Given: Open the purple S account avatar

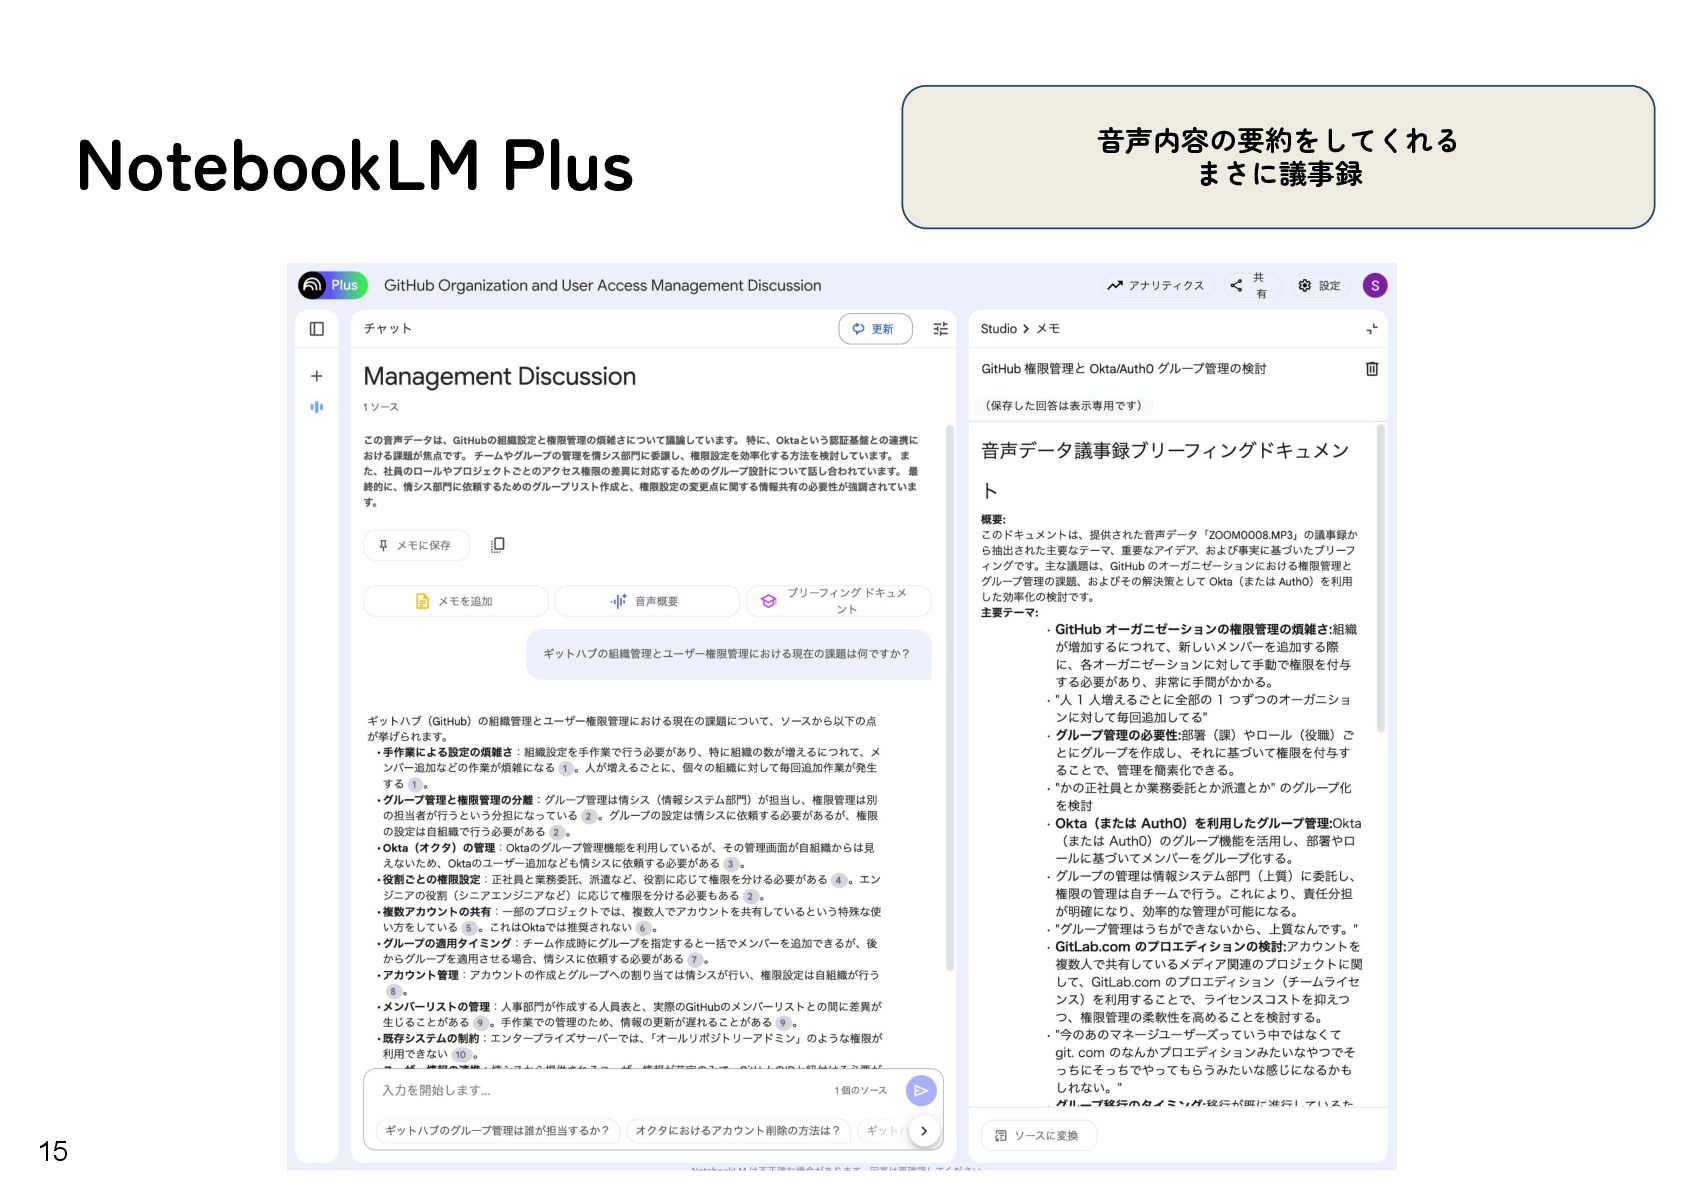Looking at the screenshot, I should (x=1375, y=286).
